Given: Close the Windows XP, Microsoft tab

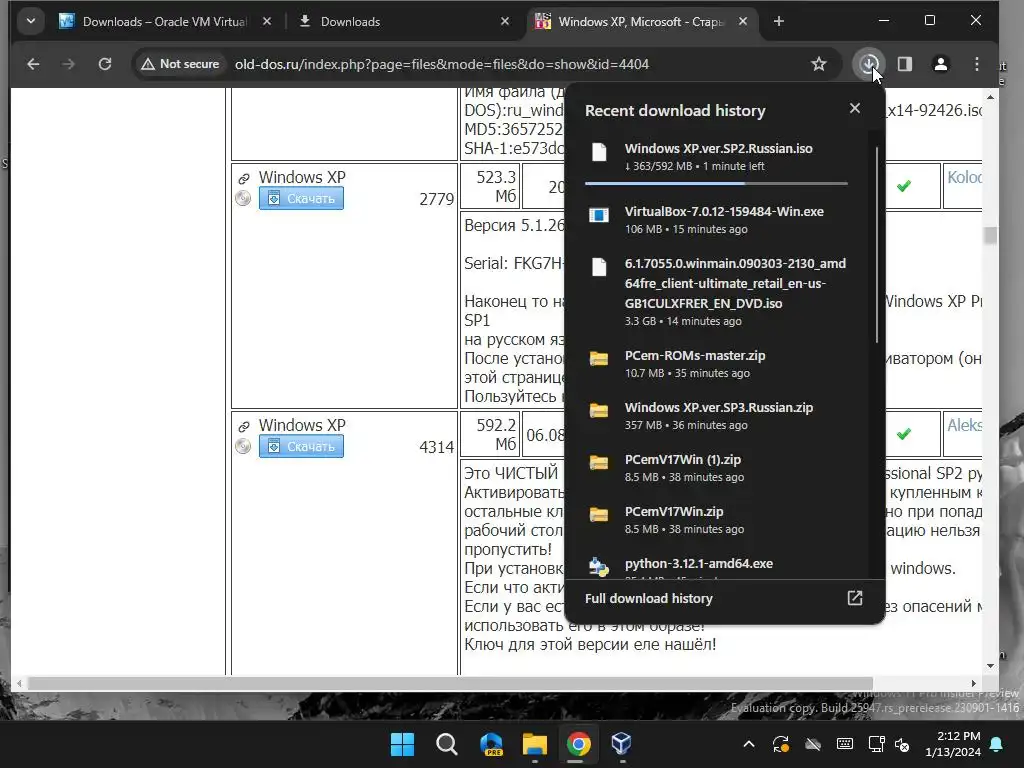Looking at the screenshot, I should point(743,22).
